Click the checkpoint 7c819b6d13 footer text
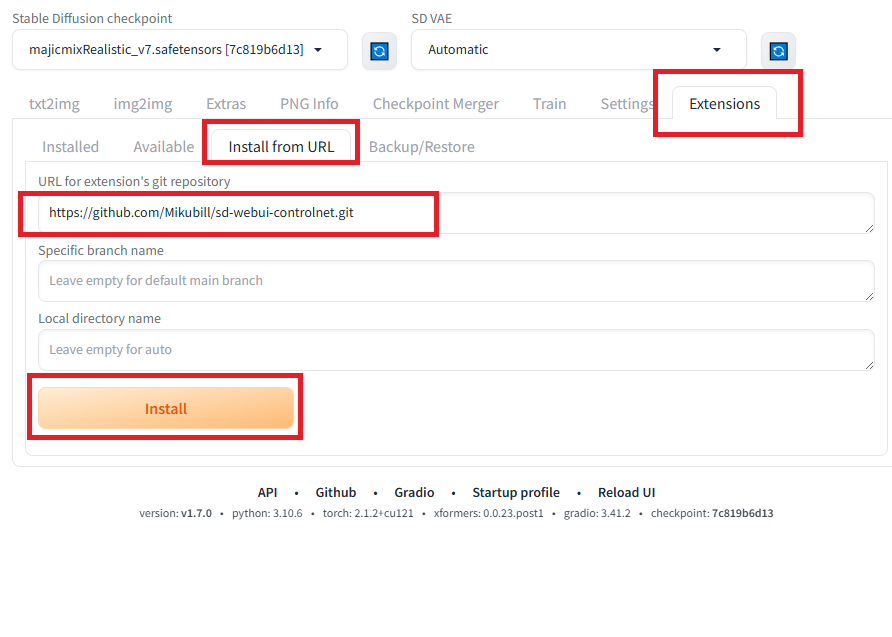The image size is (892, 637). (x=712, y=514)
